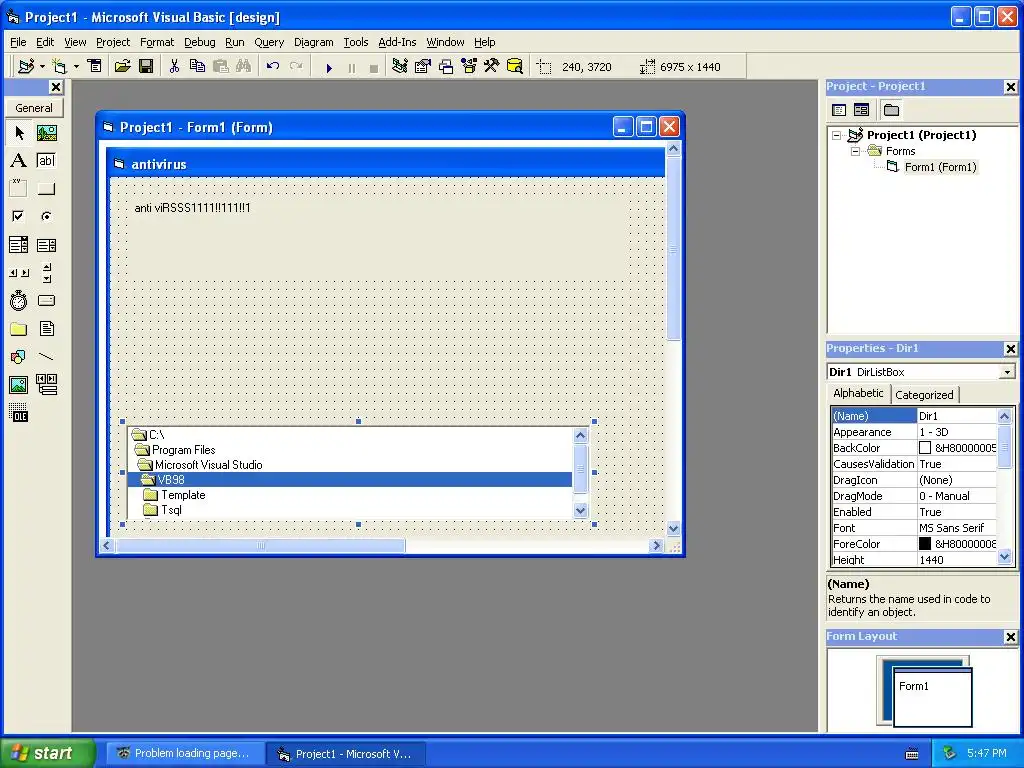This screenshot has height=768, width=1024.
Task: Select the ComboBox tool in toolbox
Action: coord(19,245)
